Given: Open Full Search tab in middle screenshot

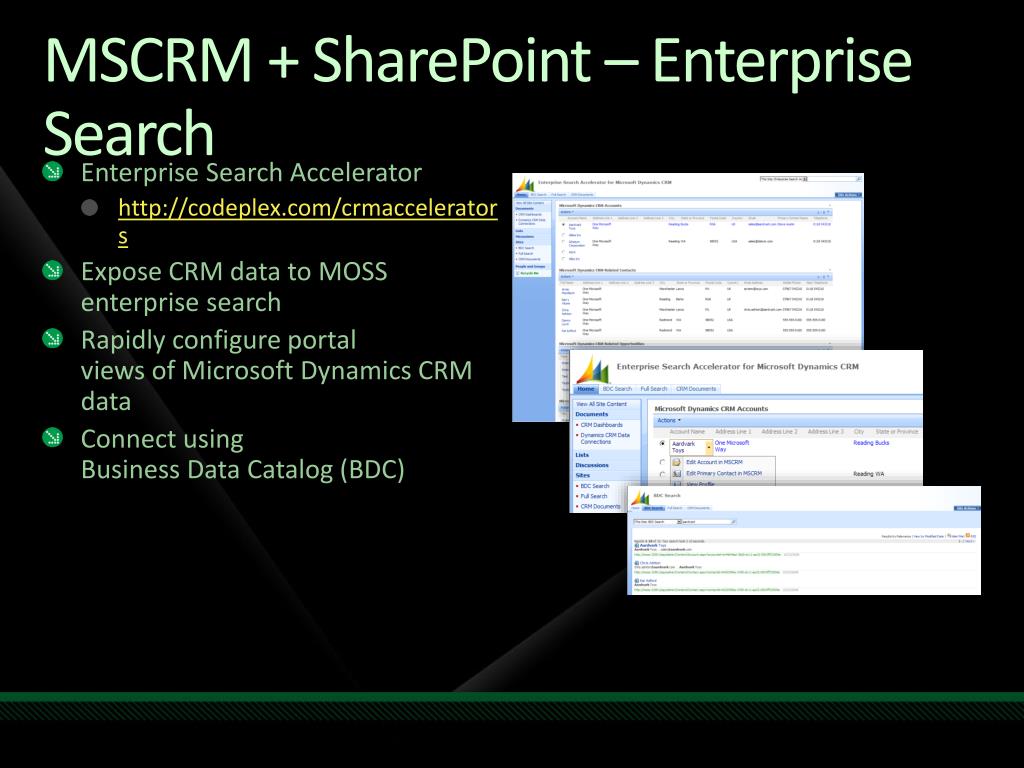Looking at the screenshot, I should (x=654, y=389).
